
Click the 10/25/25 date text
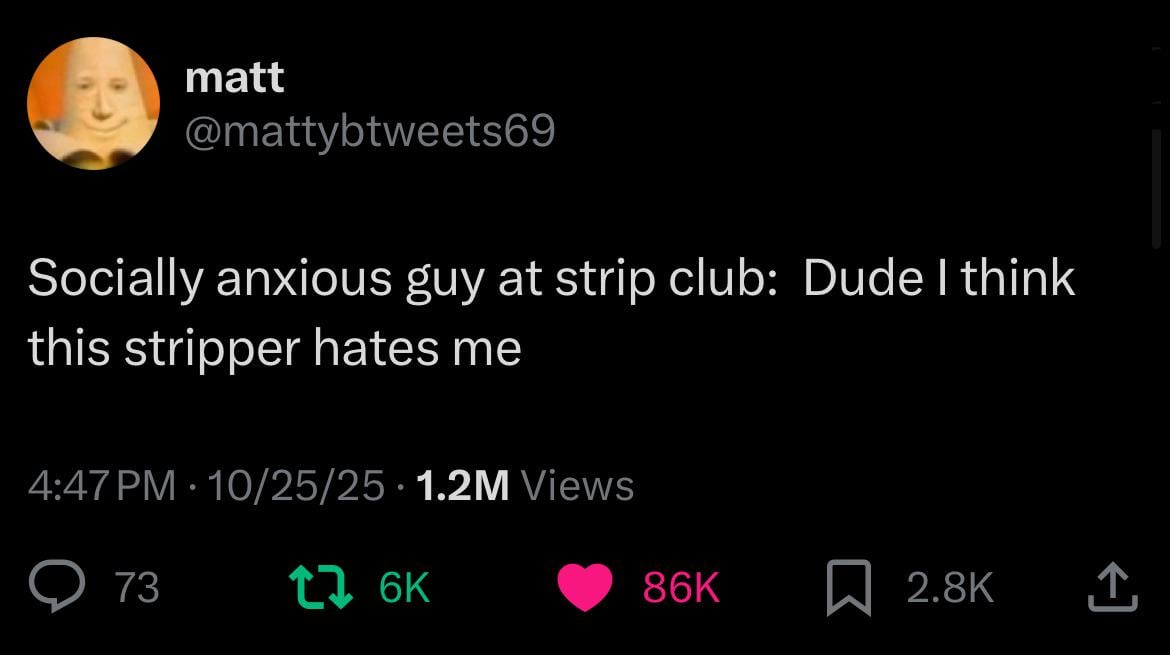pyautogui.click(x=296, y=486)
